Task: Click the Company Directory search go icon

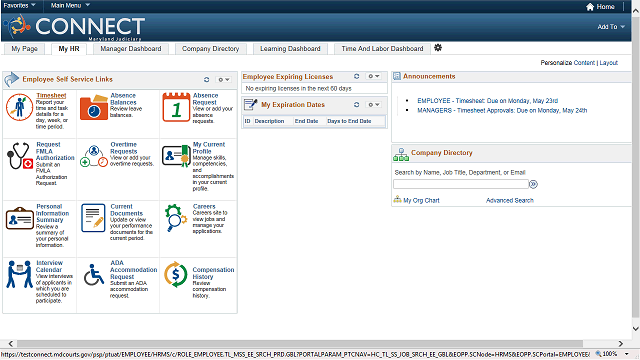Action: click(x=533, y=184)
